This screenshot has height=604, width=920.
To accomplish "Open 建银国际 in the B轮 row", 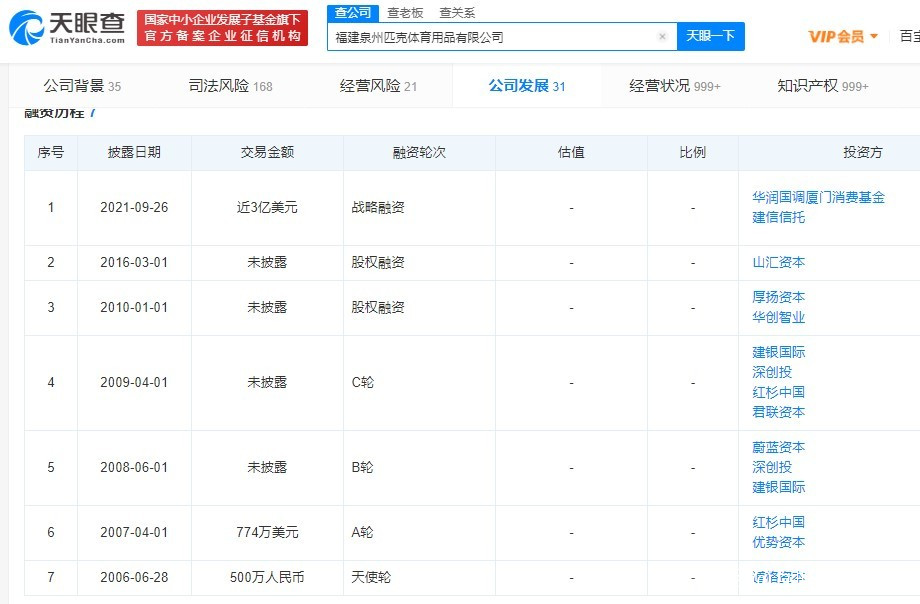I will tap(779, 487).
